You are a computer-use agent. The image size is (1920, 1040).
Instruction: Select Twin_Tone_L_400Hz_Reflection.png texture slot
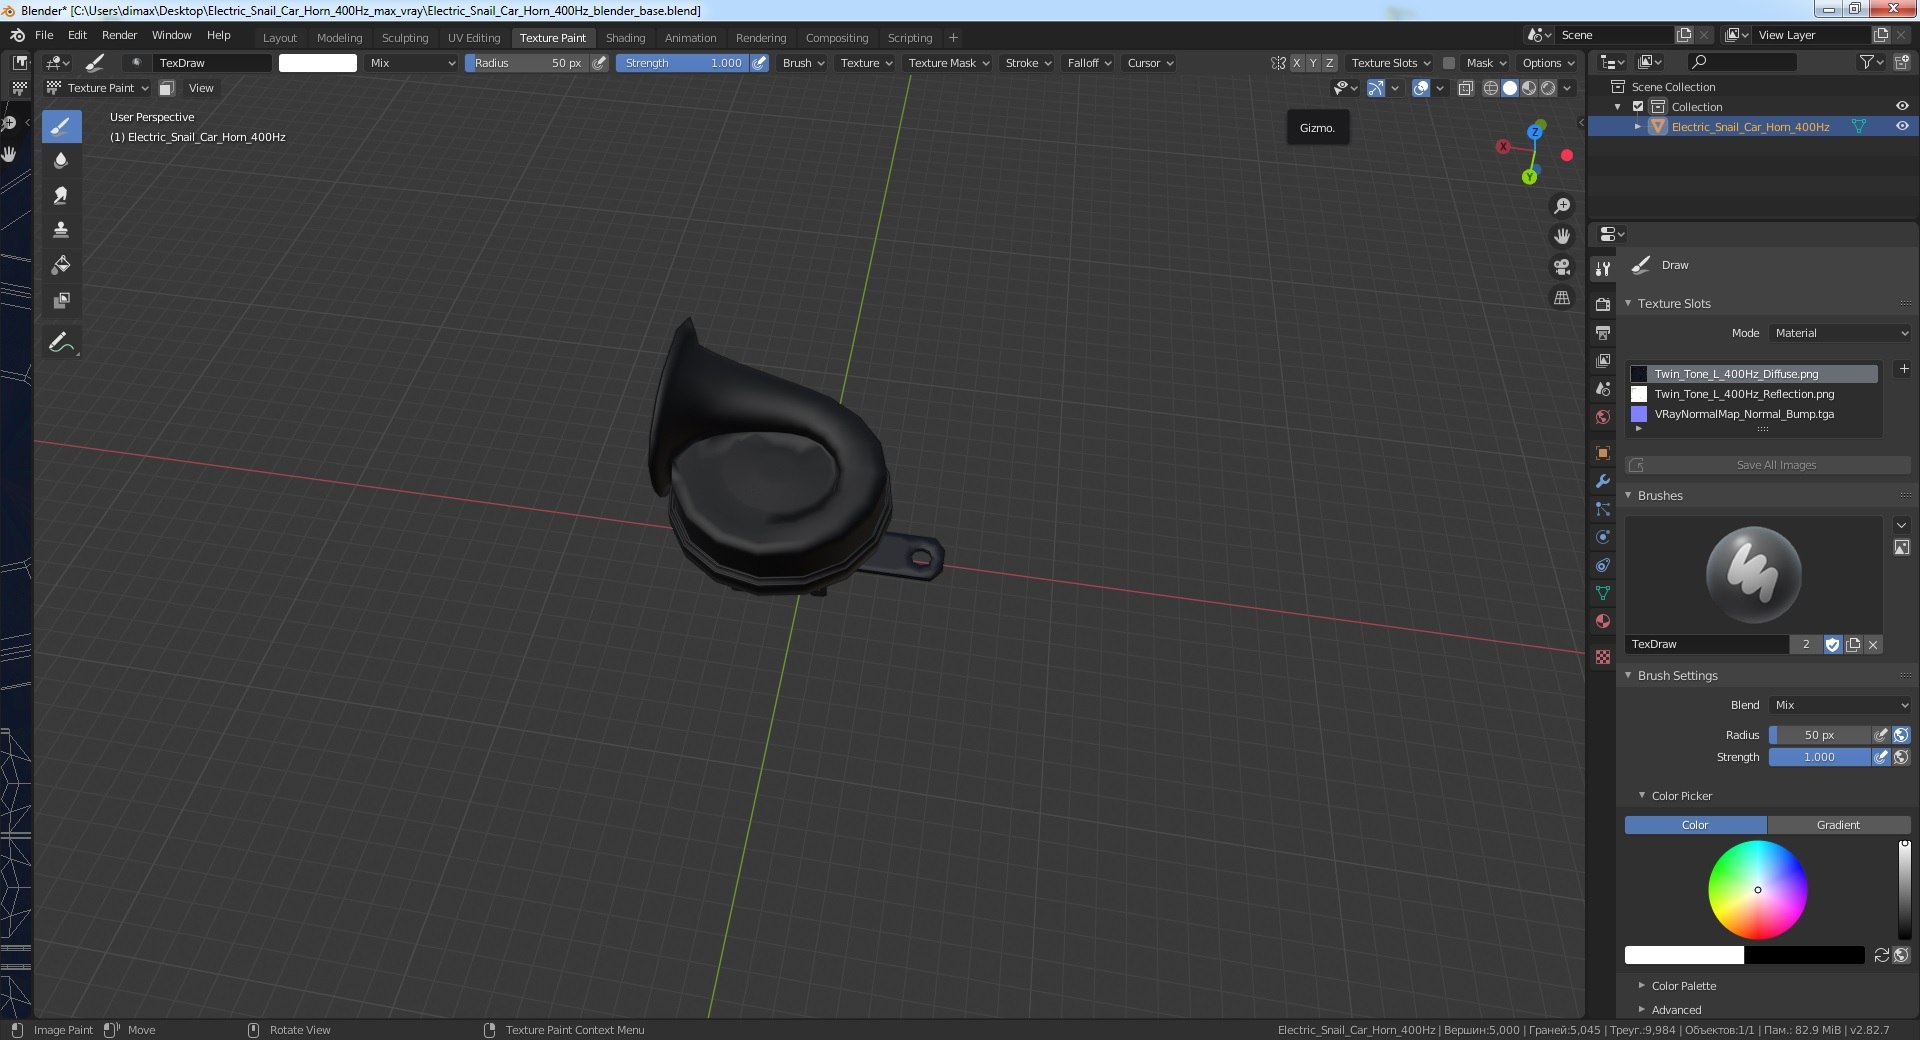point(1754,394)
